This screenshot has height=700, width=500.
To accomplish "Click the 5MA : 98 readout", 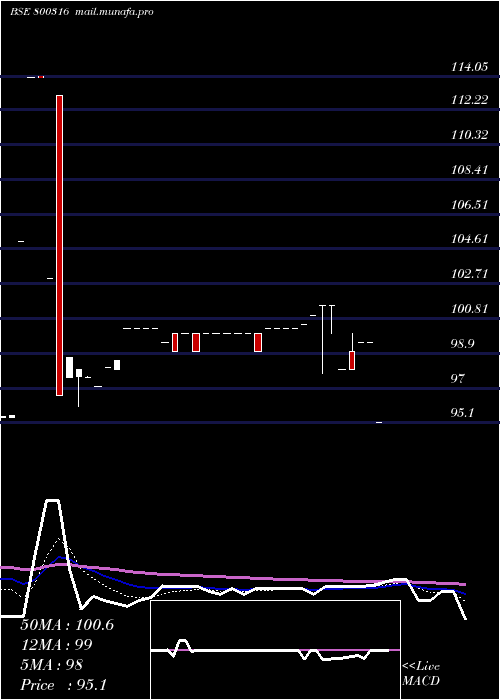I will point(51,665).
